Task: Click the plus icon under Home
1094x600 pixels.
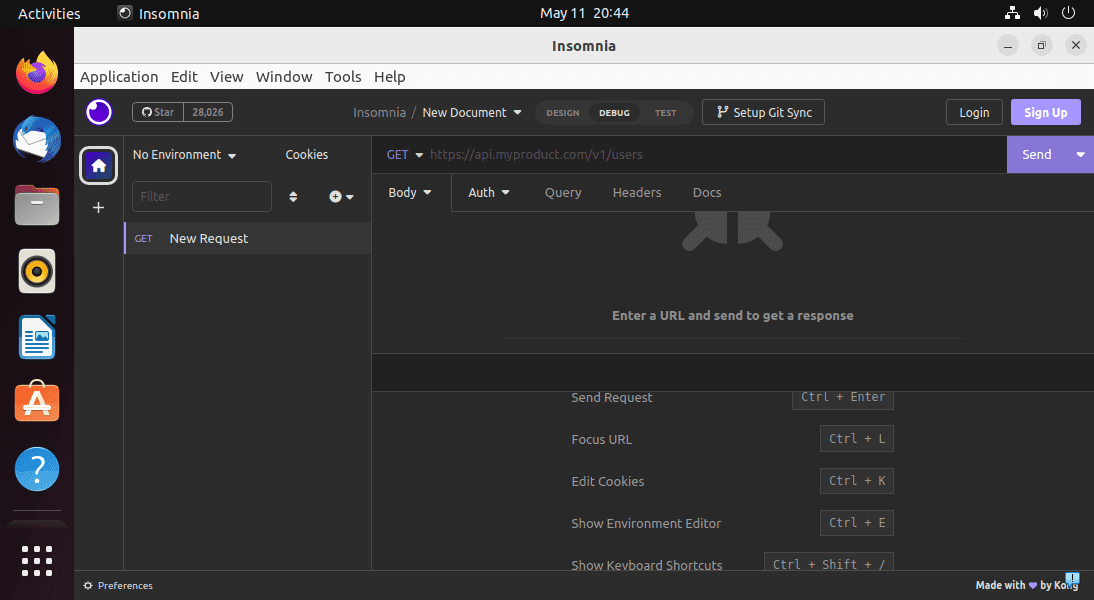Action: click(x=98, y=207)
